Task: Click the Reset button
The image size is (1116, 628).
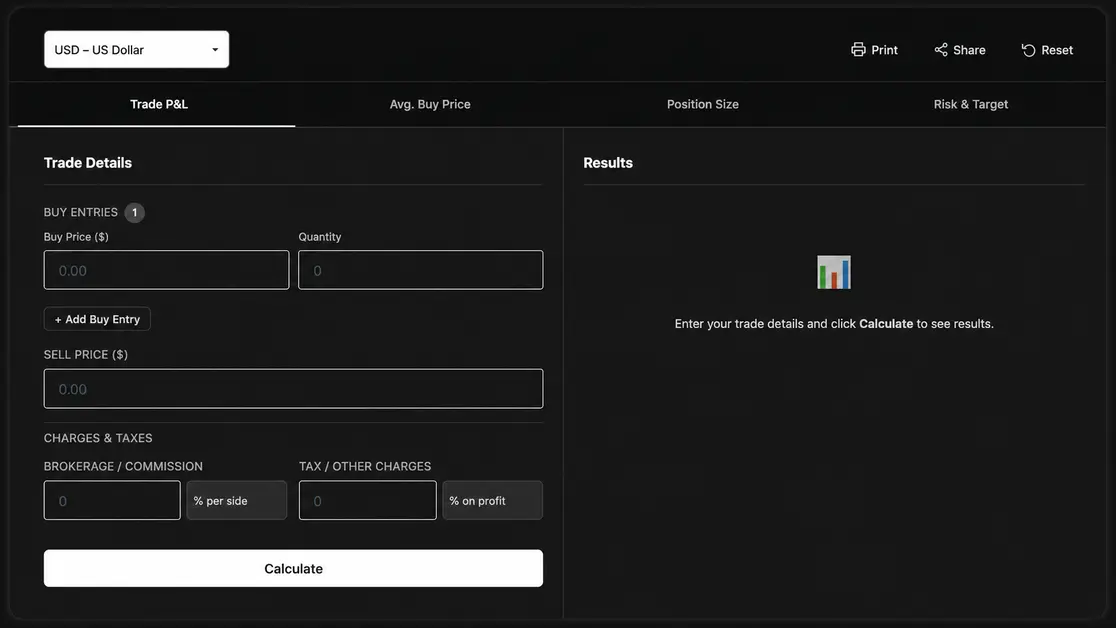Action: click(1047, 50)
